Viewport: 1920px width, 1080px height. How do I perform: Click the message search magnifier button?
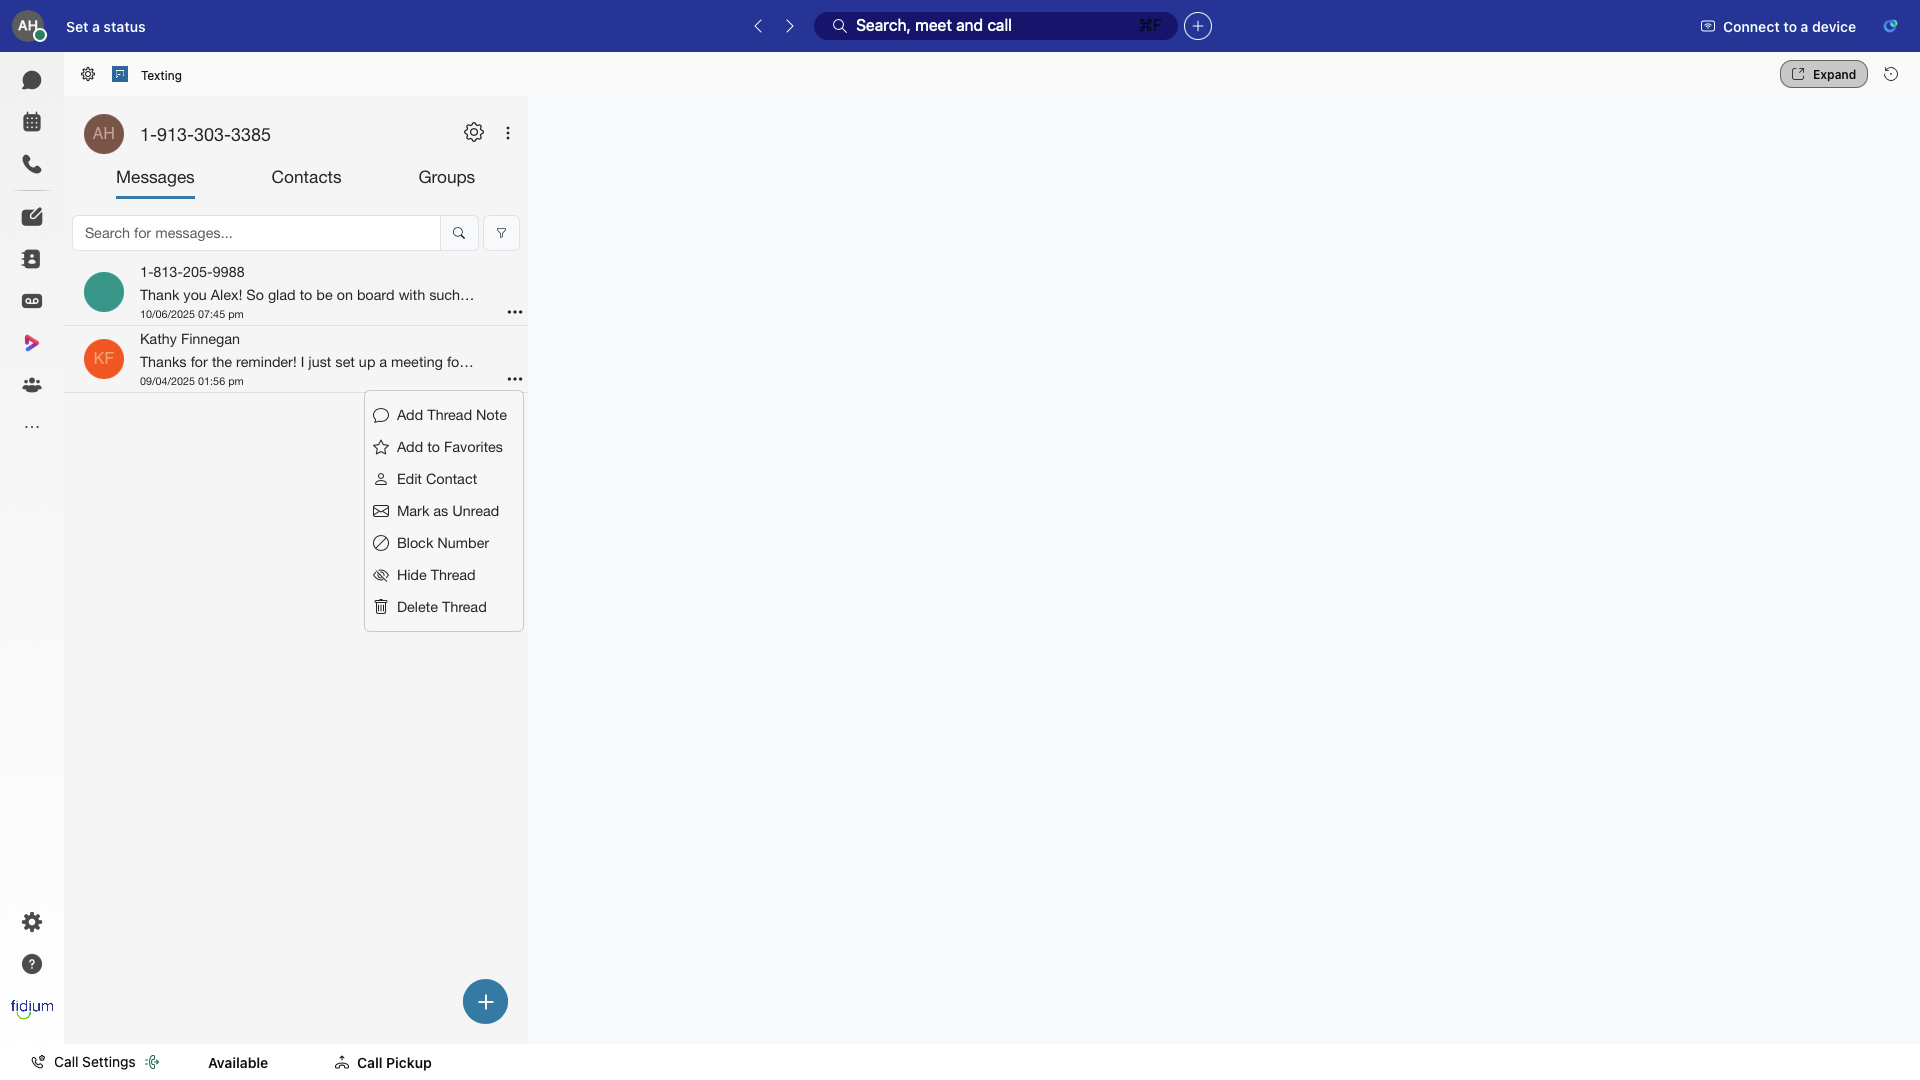pyautogui.click(x=459, y=233)
